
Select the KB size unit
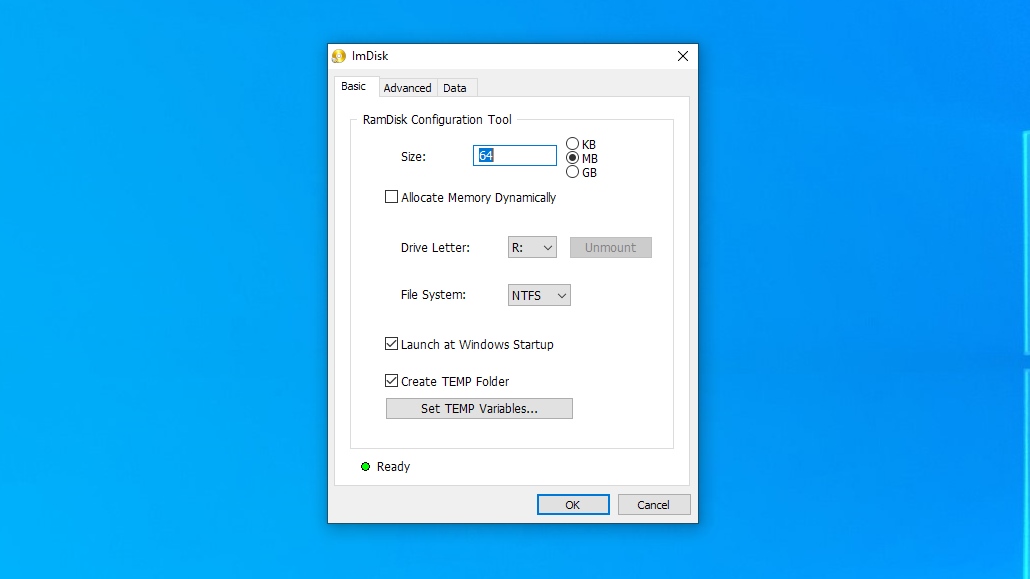572,144
